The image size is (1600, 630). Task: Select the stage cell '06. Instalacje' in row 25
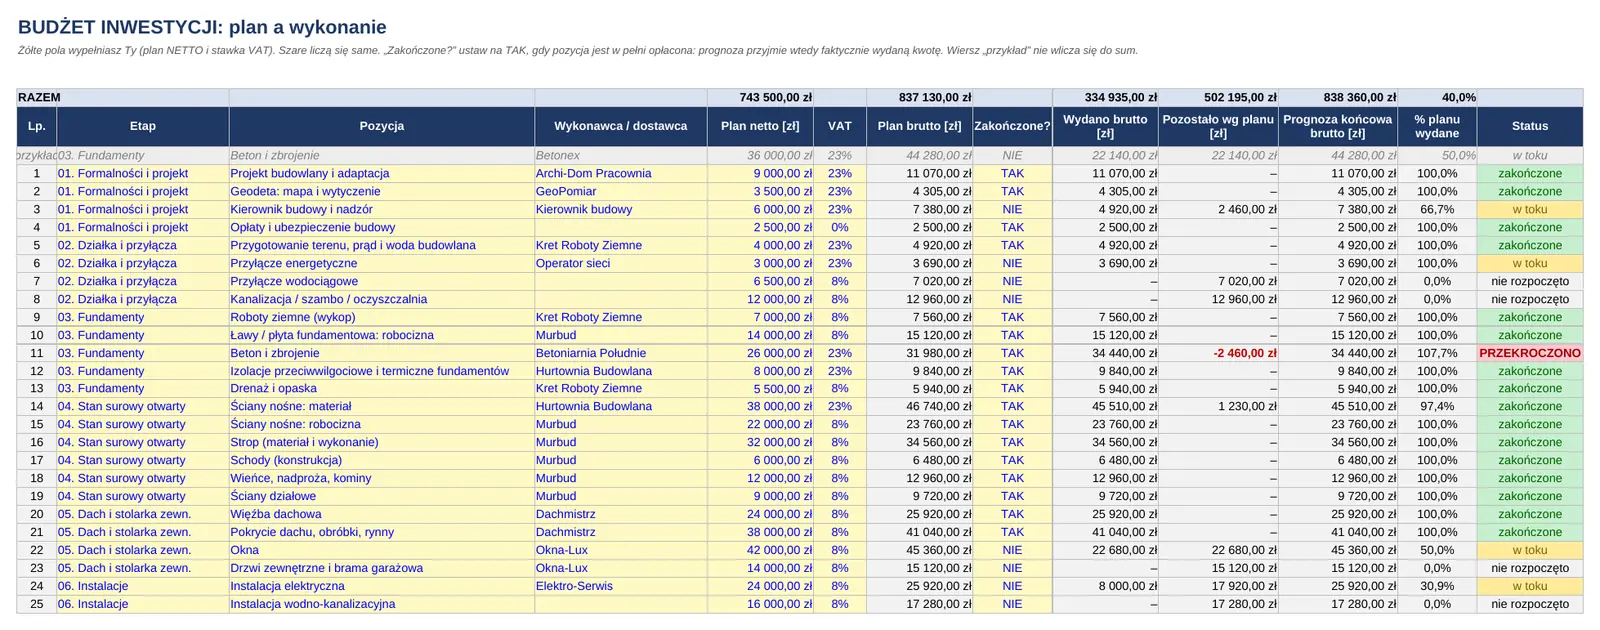tap(142, 604)
